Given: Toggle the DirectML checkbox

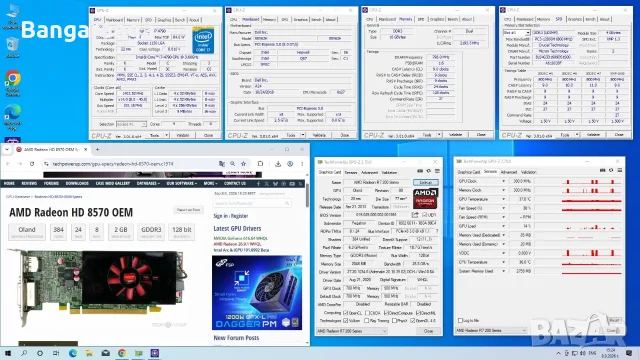Looking at the screenshot, I should (x=418, y=313).
